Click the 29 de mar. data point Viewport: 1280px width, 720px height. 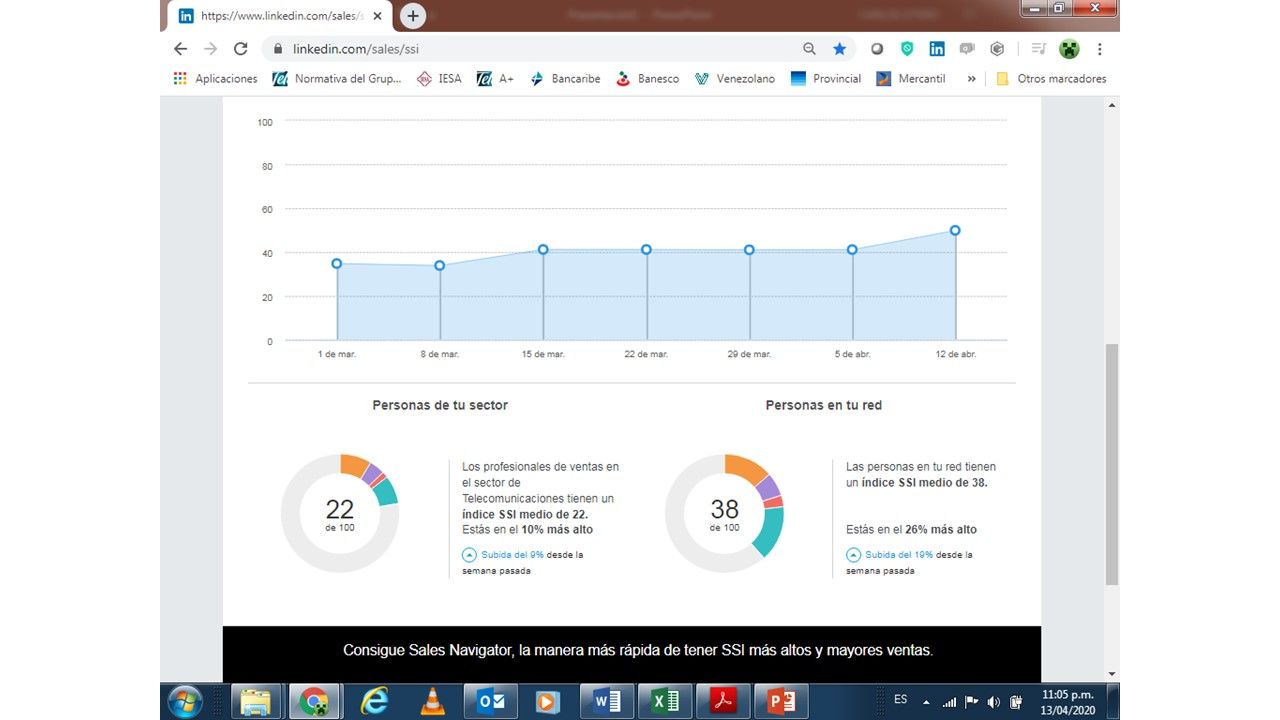point(749,250)
